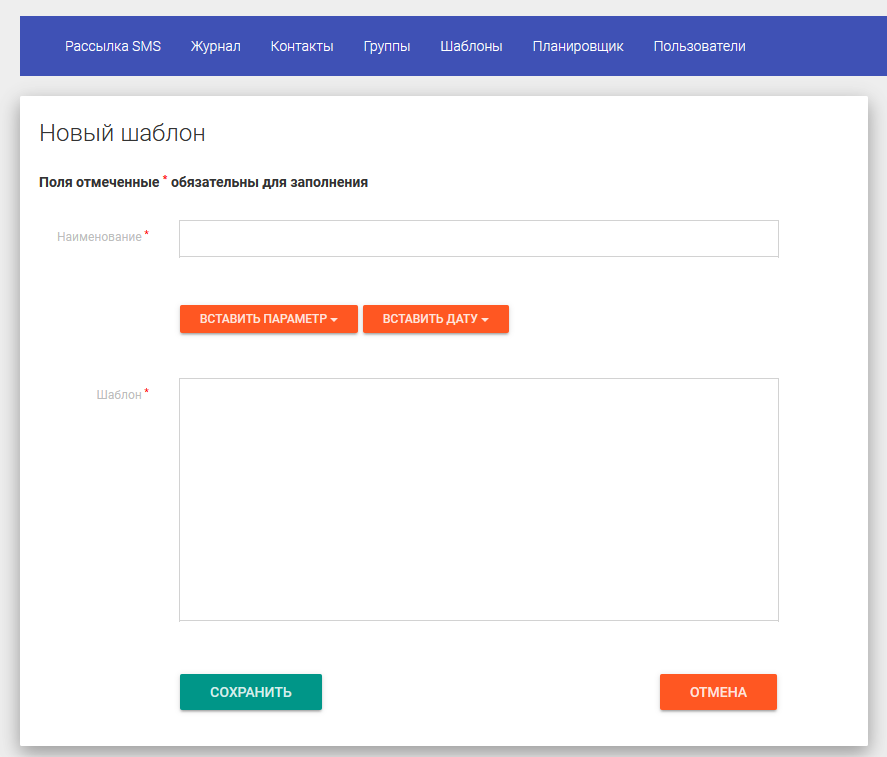Click the Наименование field label
The width and height of the screenshot is (887, 757).
(x=99, y=237)
